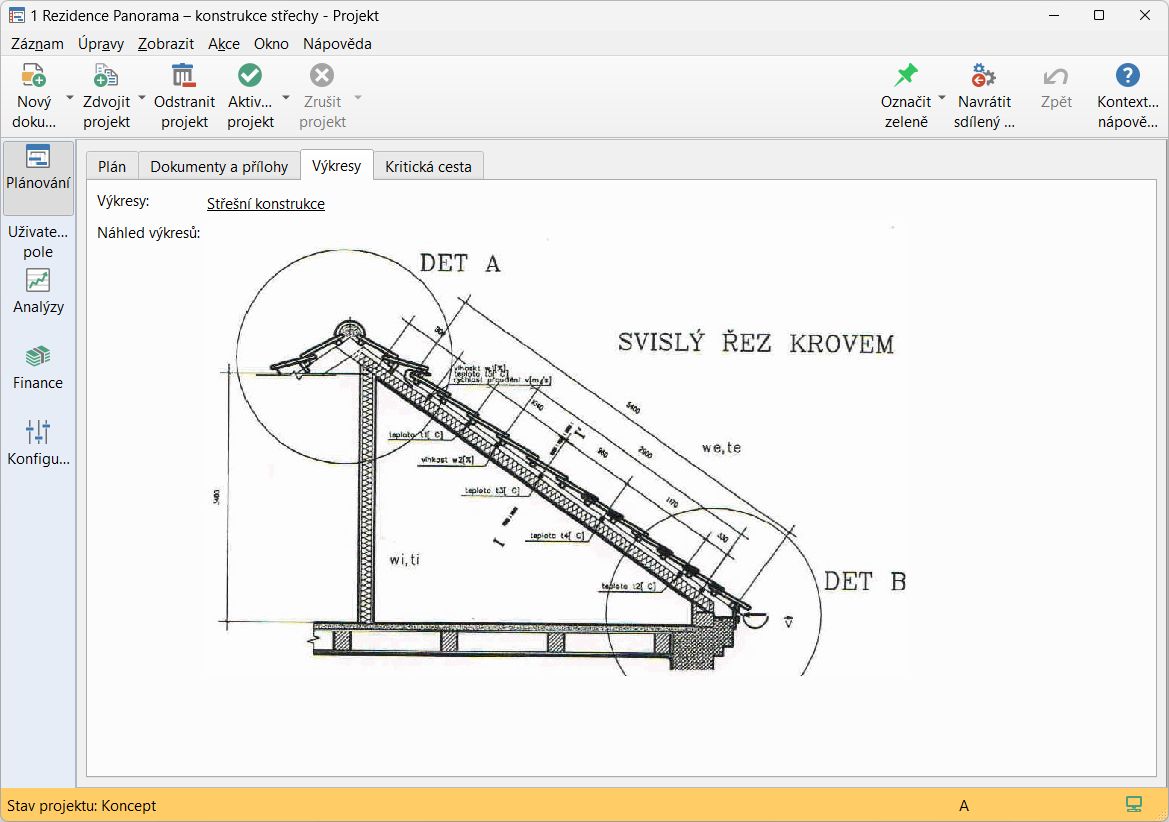Open the Střešní konstrukce drawing link
This screenshot has height=822, width=1169.
[265, 204]
